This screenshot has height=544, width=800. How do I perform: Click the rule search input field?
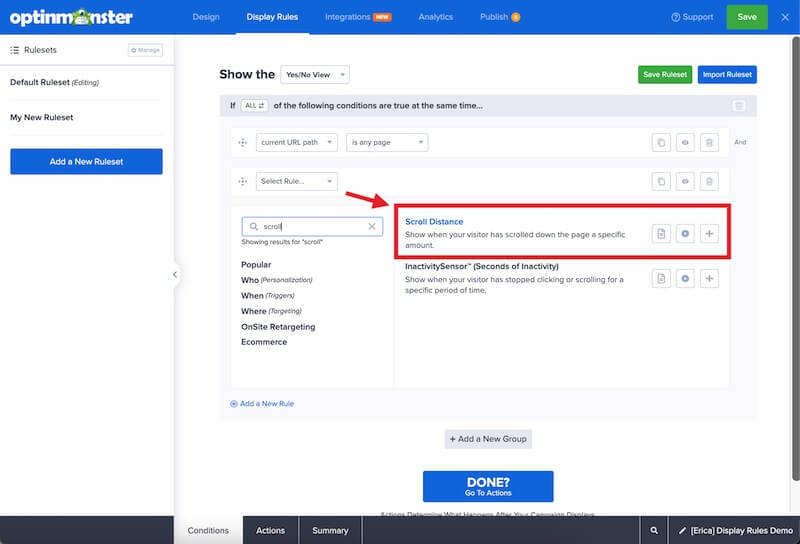click(306, 227)
